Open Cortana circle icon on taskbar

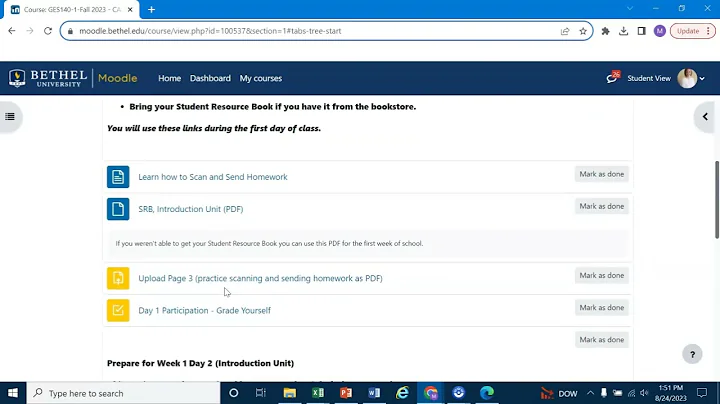pos(233,393)
